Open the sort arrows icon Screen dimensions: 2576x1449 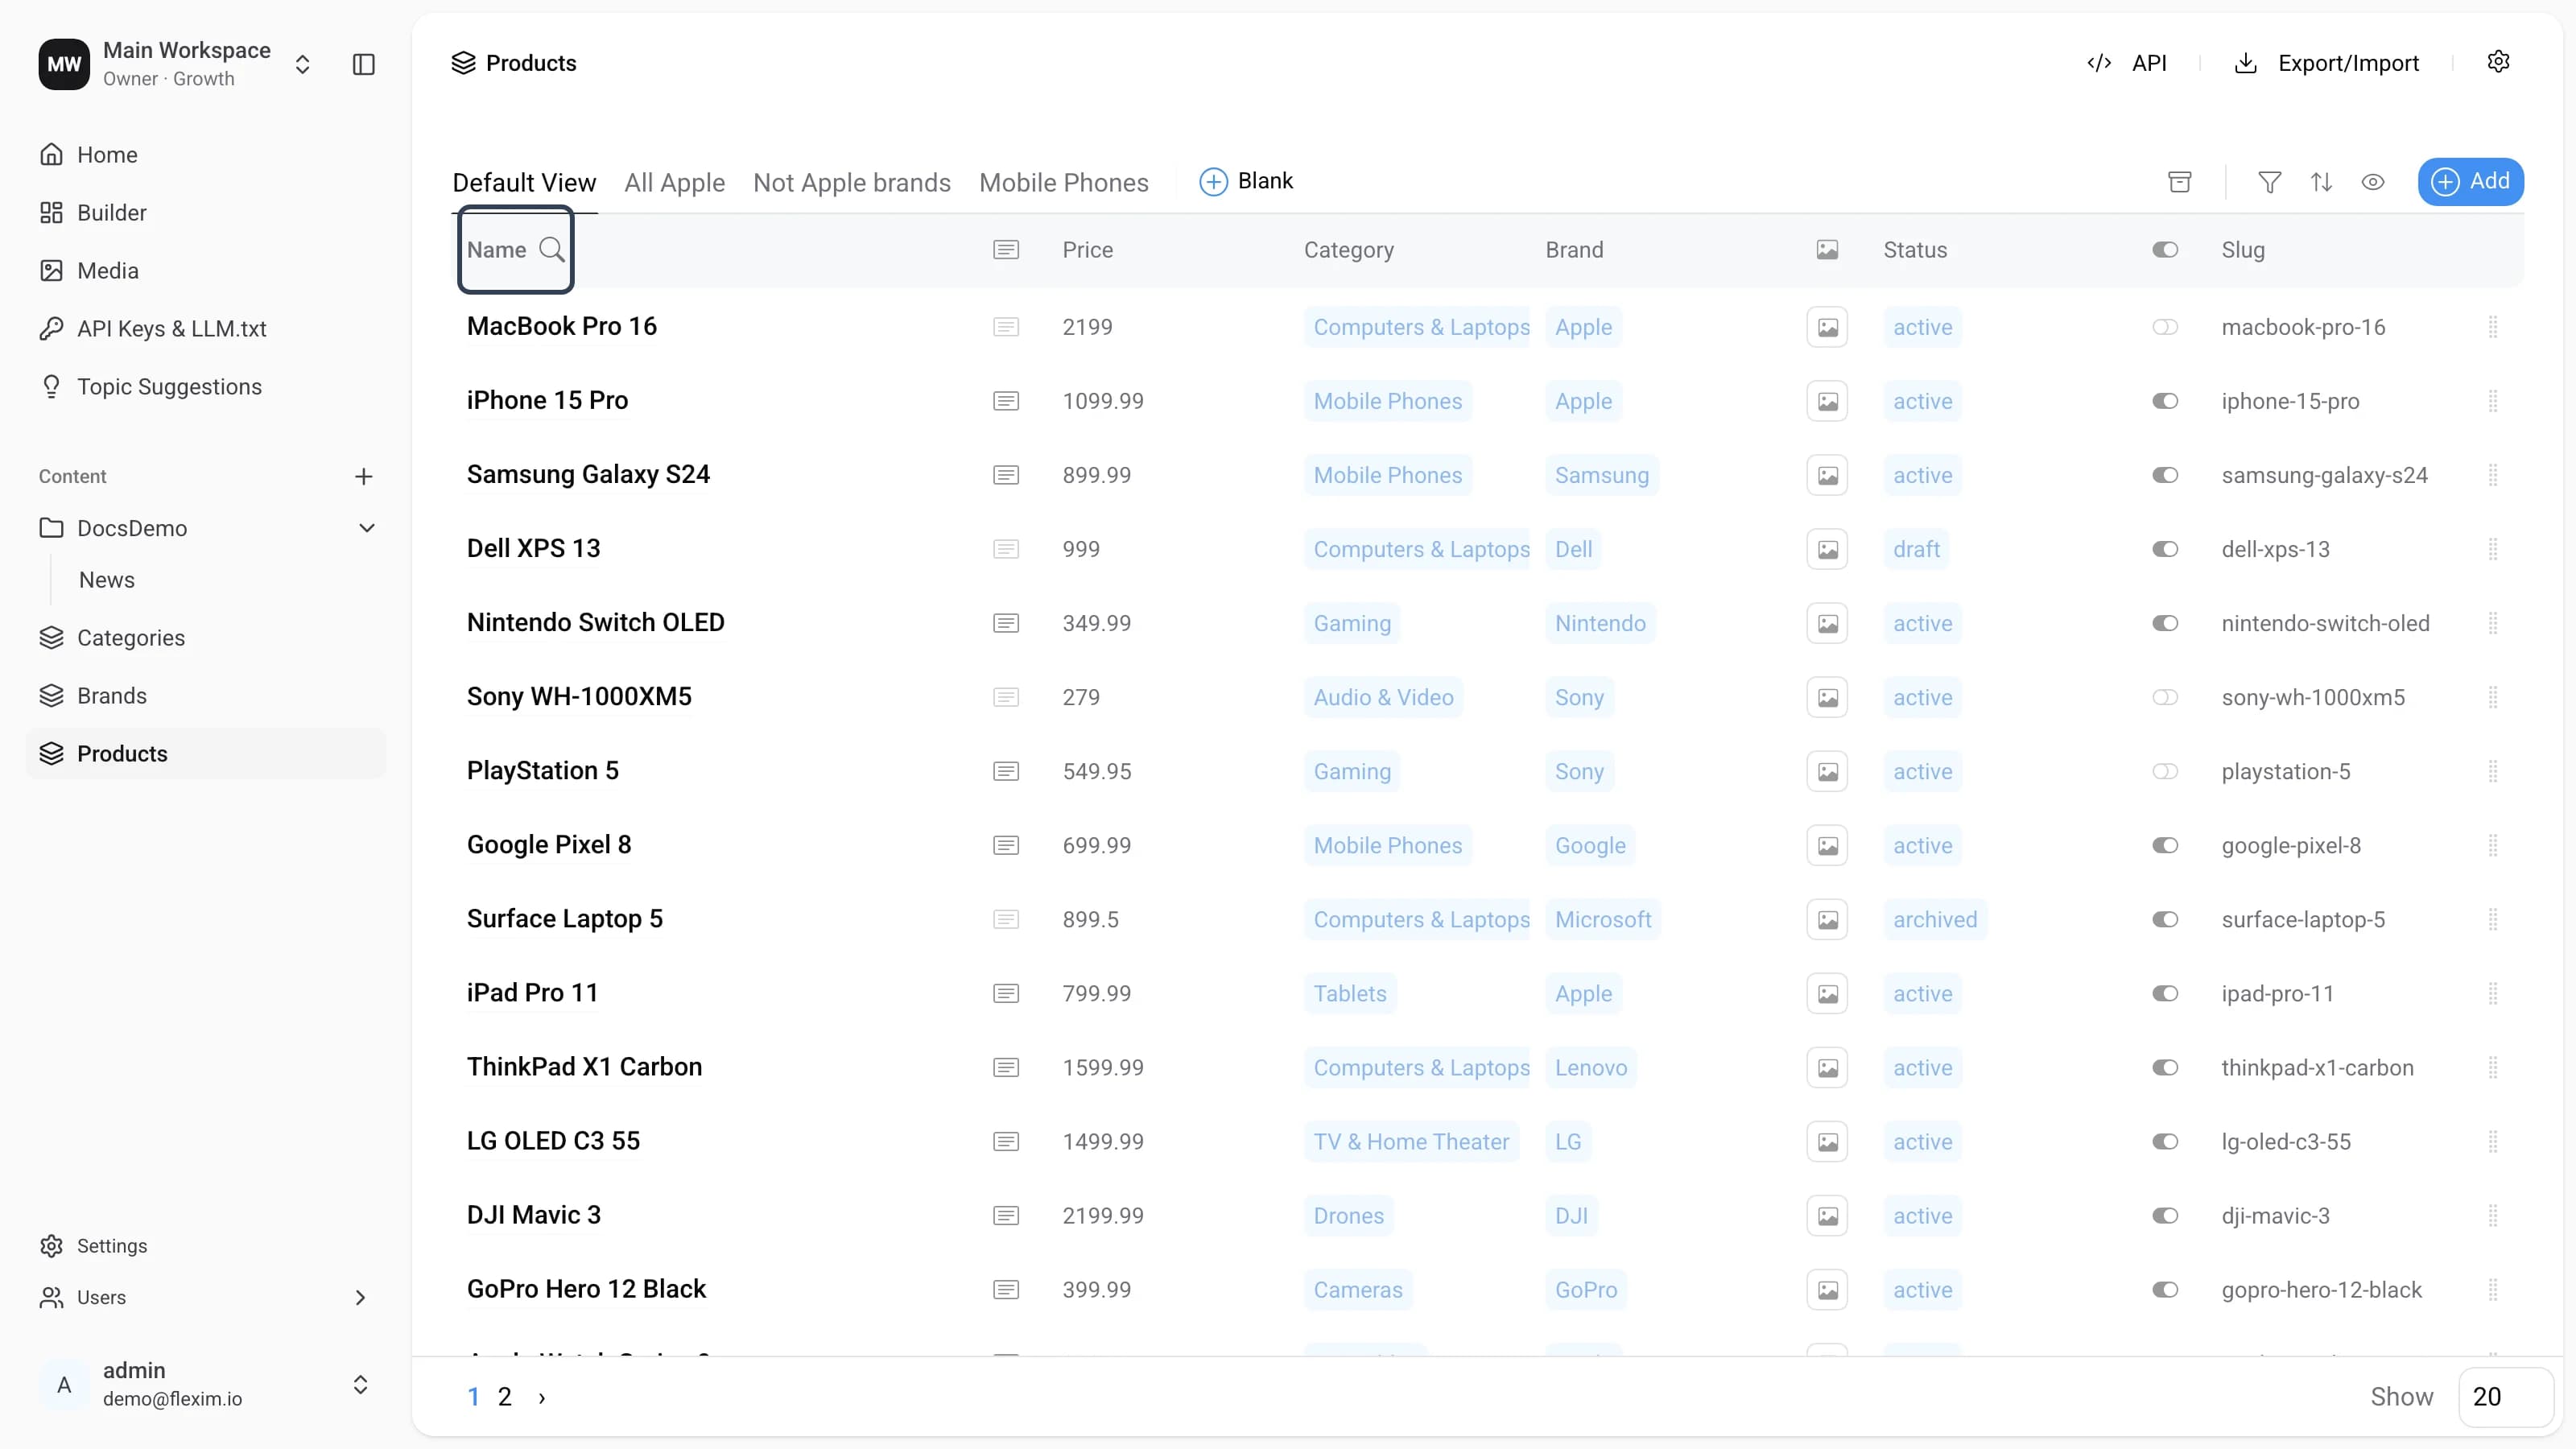click(2322, 181)
